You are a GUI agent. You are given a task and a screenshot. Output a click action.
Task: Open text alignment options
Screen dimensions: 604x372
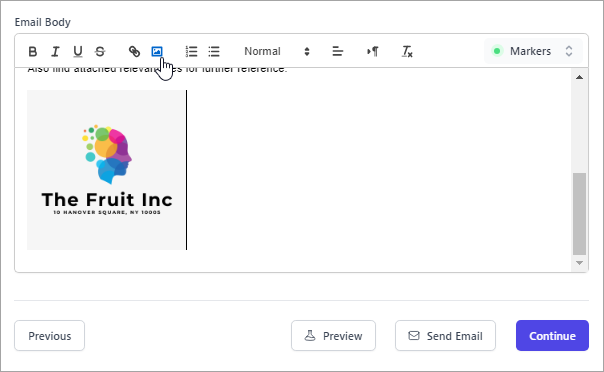337,51
